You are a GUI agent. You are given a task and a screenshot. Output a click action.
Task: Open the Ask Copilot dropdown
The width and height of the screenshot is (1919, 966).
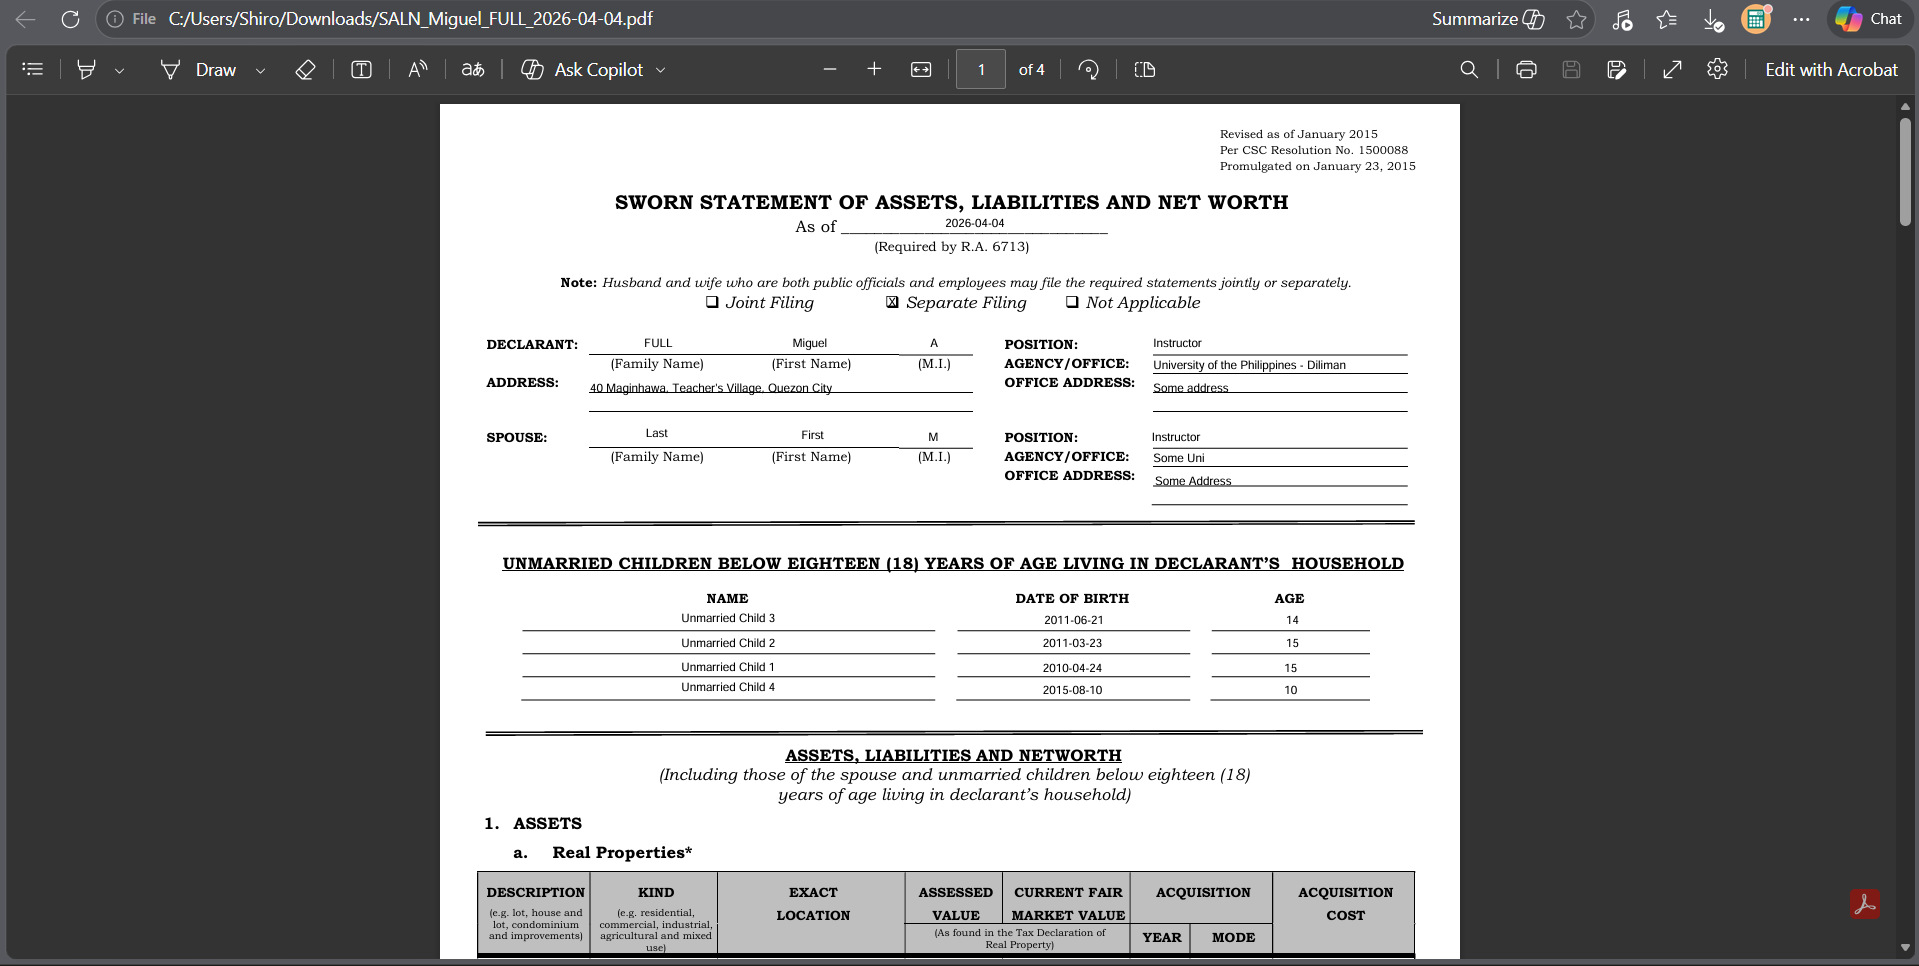(661, 69)
